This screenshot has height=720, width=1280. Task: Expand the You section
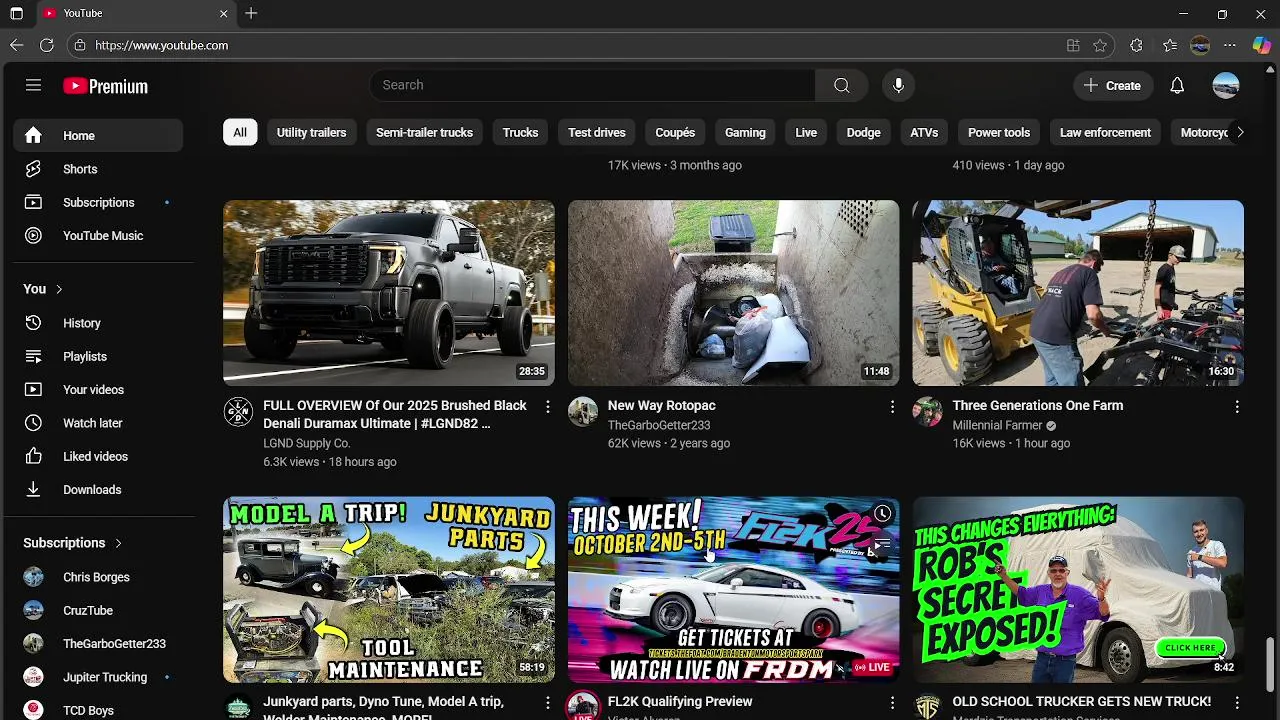point(43,289)
